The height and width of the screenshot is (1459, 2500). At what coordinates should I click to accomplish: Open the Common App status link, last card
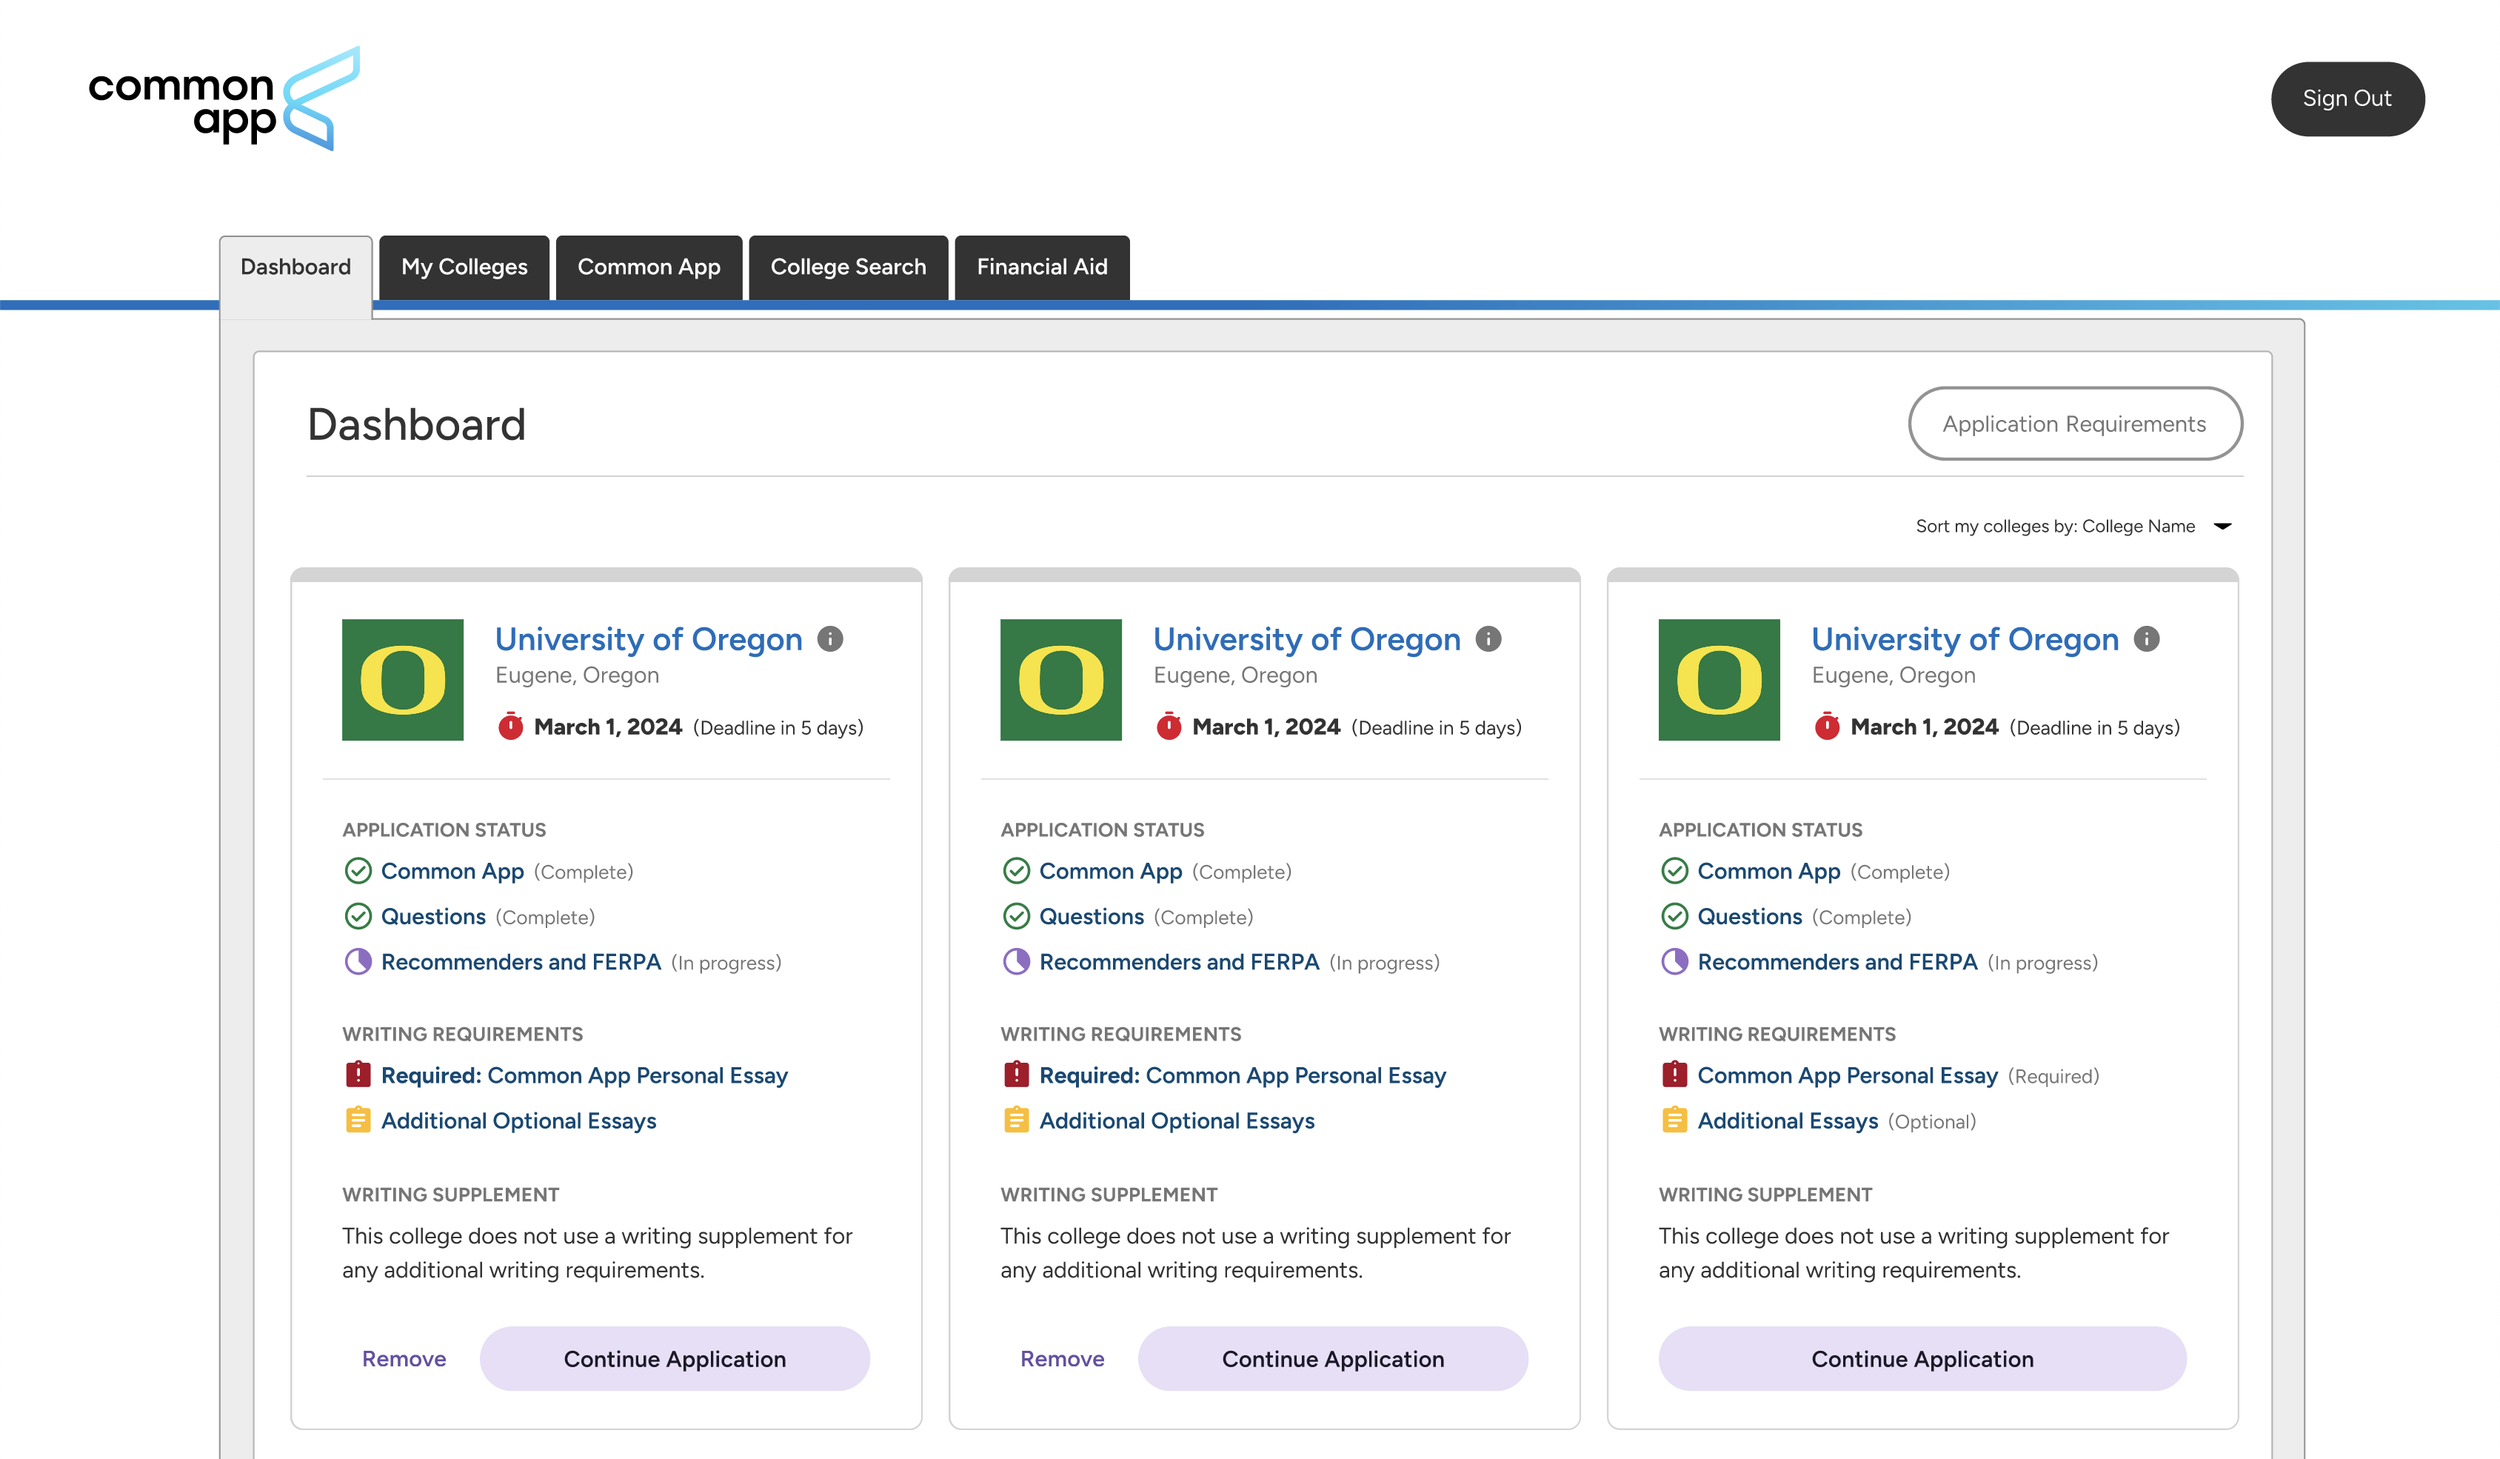point(1768,871)
